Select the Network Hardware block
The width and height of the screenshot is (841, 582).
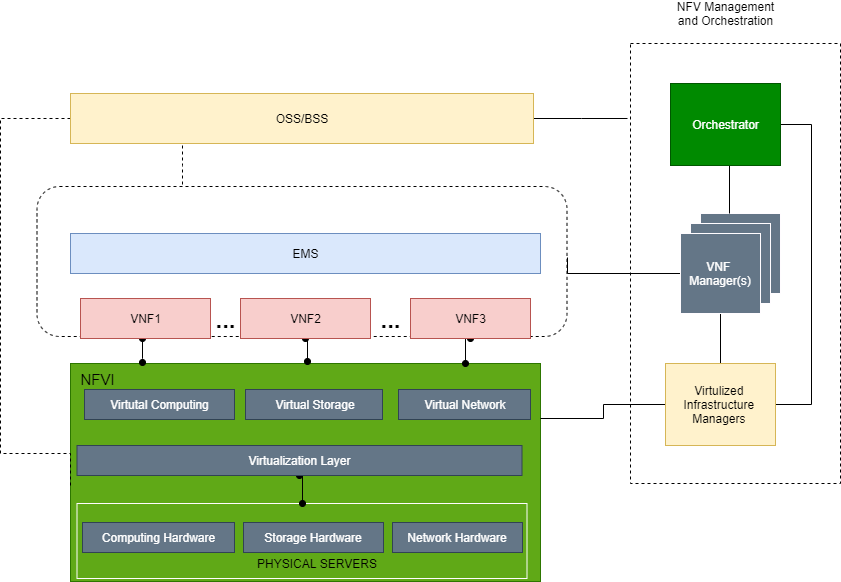point(458,537)
